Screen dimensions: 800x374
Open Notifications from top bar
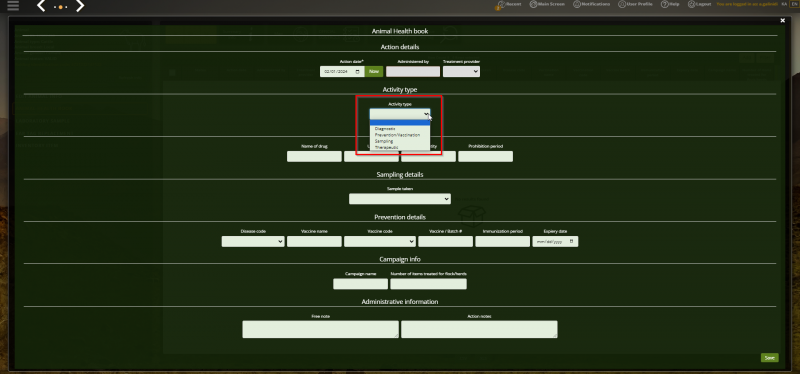[x=591, y=4]
